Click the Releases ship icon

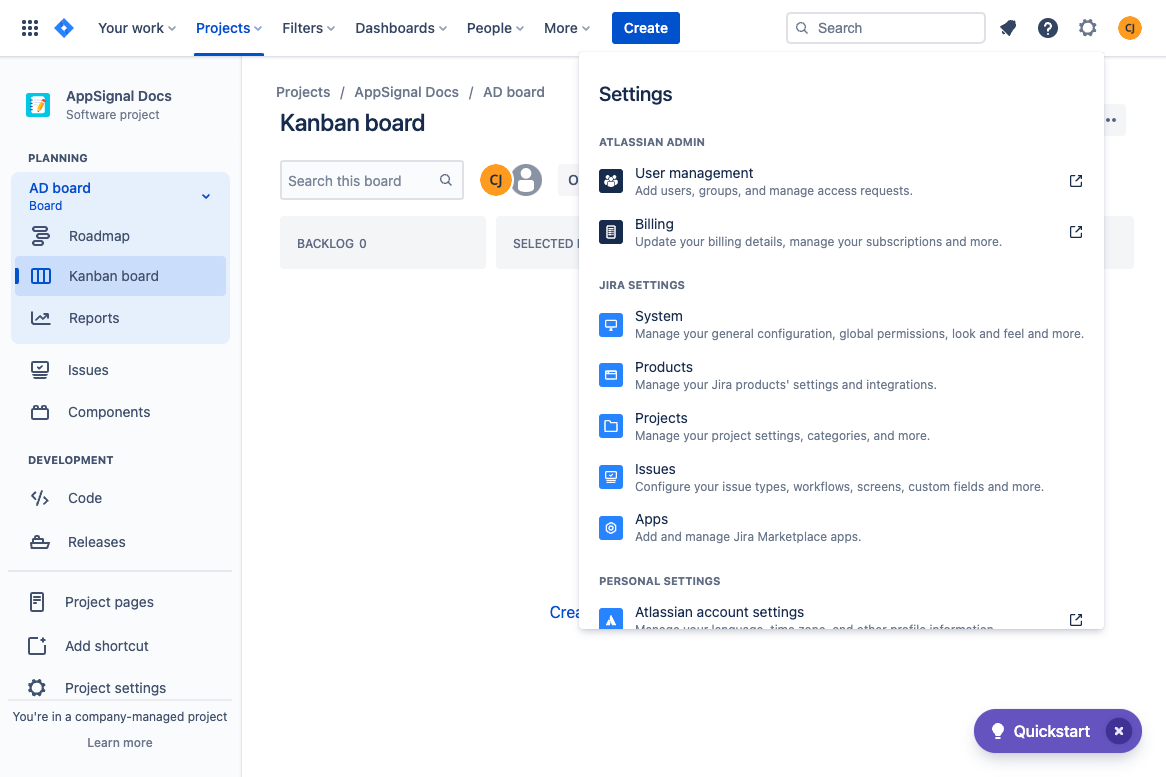point(40,542)
